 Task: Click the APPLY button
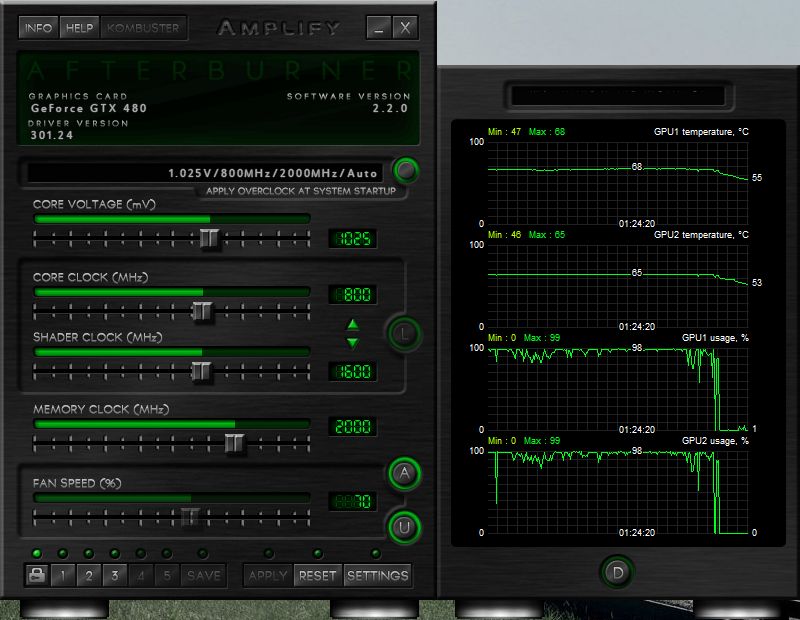[x=268, y=575]
